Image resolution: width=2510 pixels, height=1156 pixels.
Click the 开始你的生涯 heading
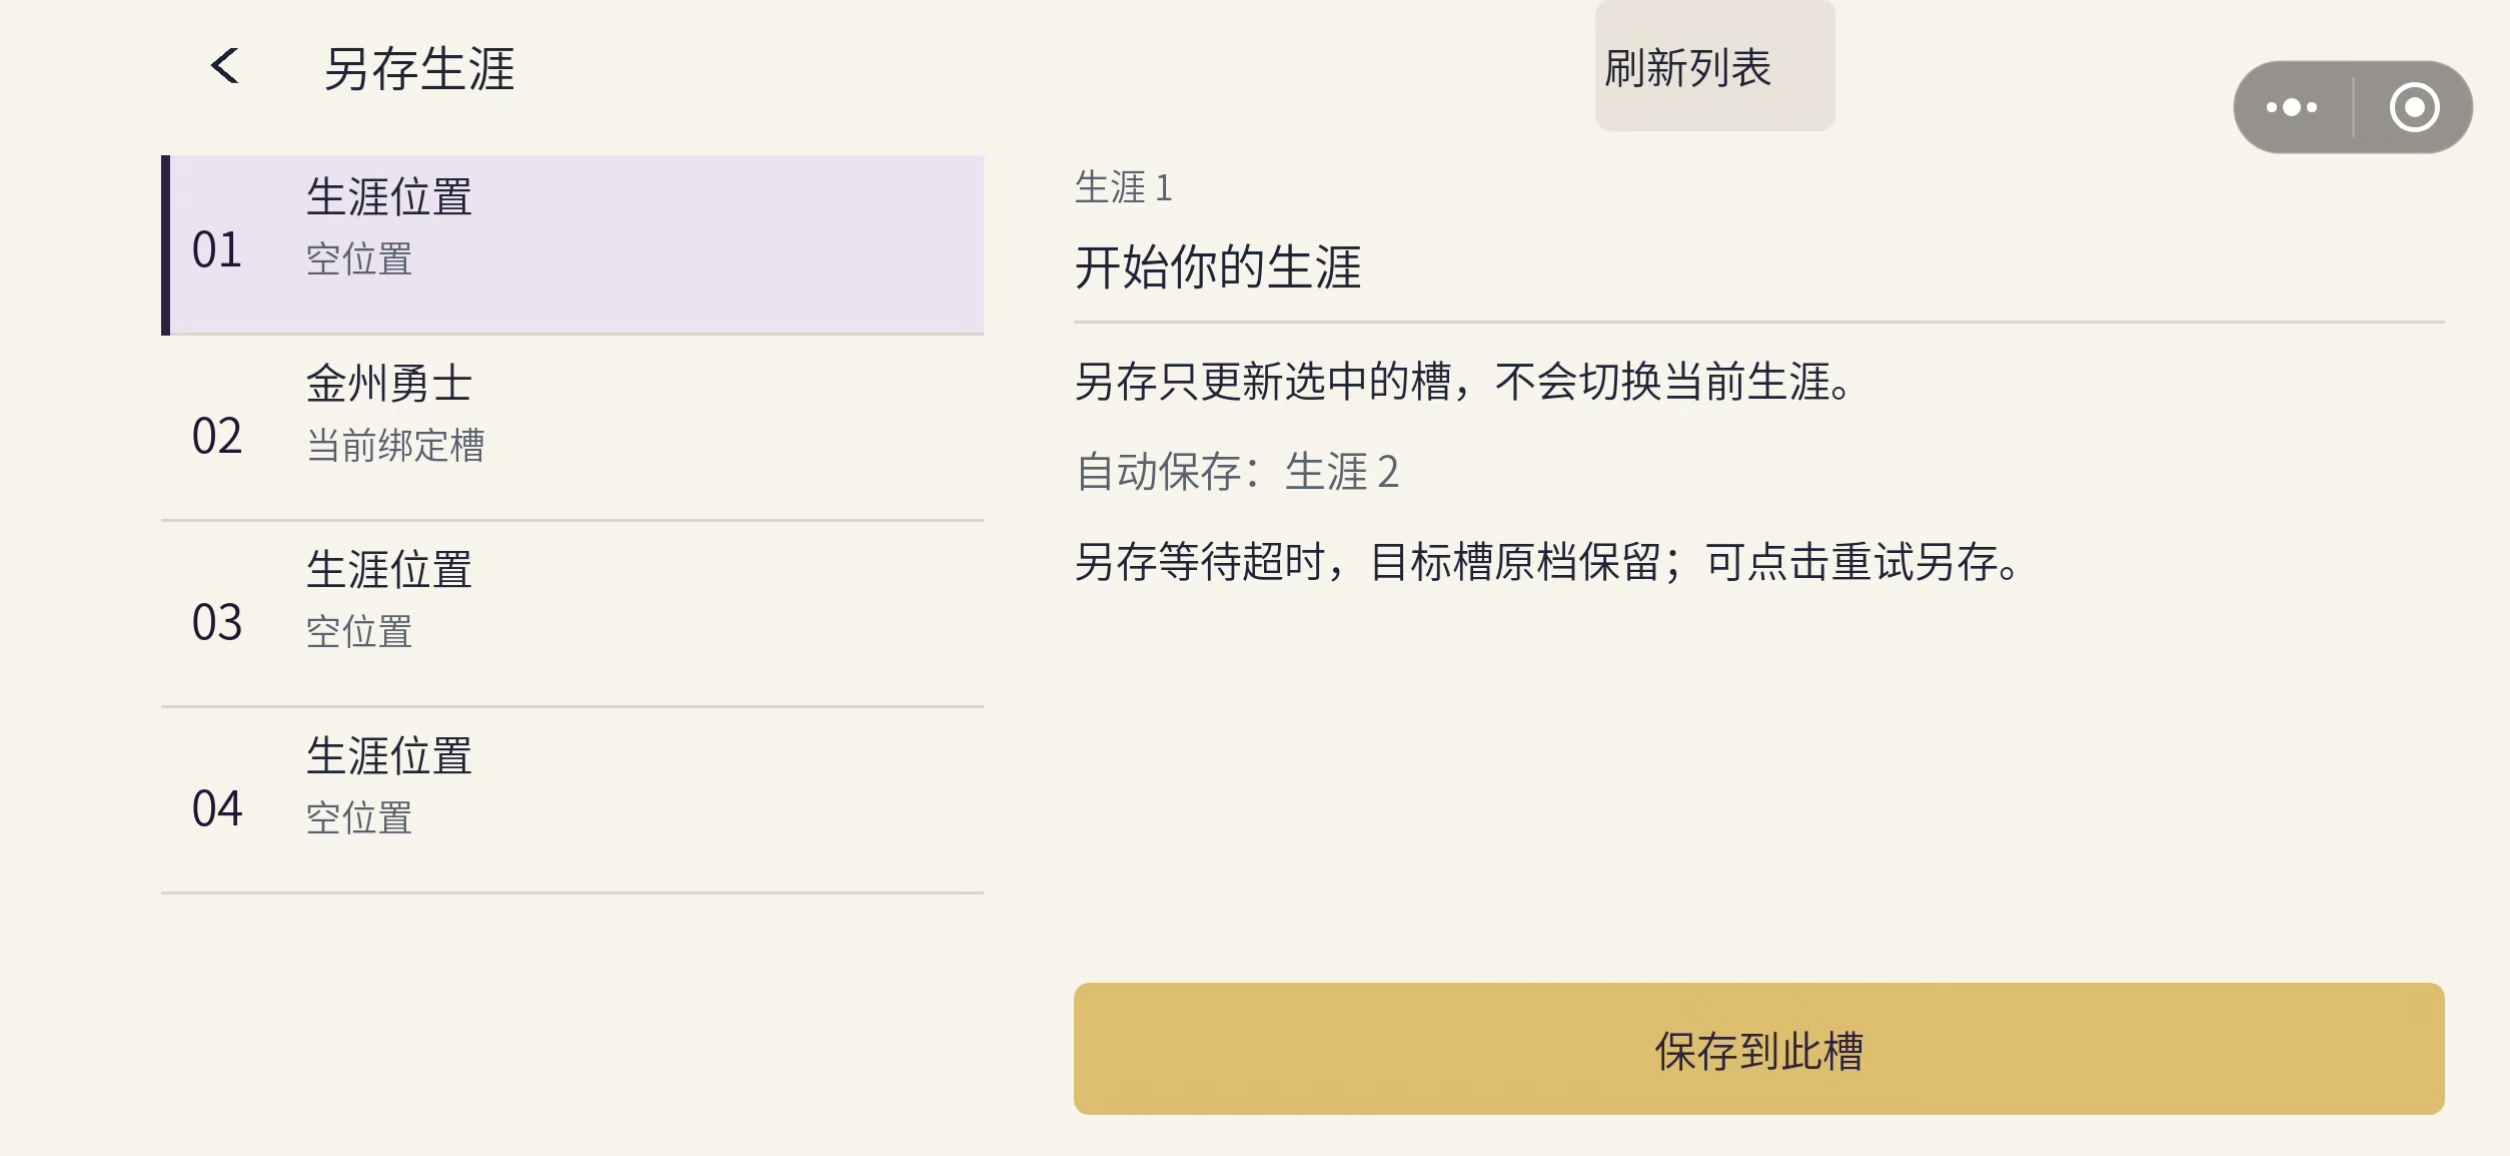1218,267
